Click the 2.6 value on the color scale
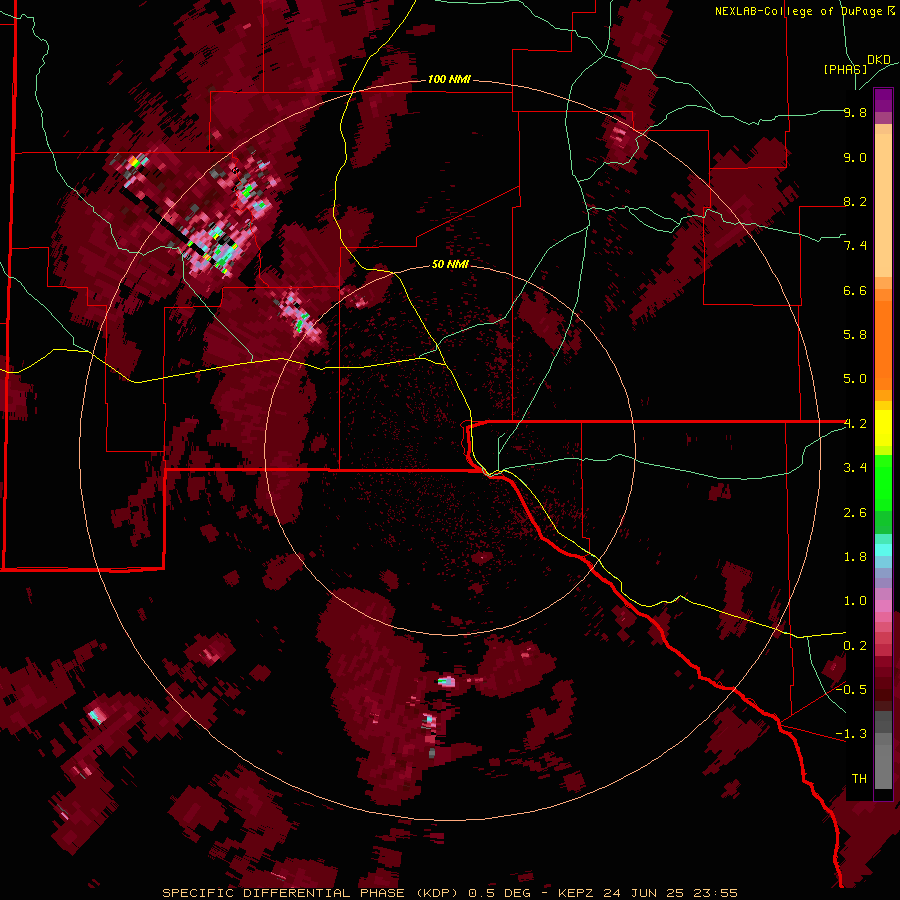The image size is (900, 900). pos(855,513)
